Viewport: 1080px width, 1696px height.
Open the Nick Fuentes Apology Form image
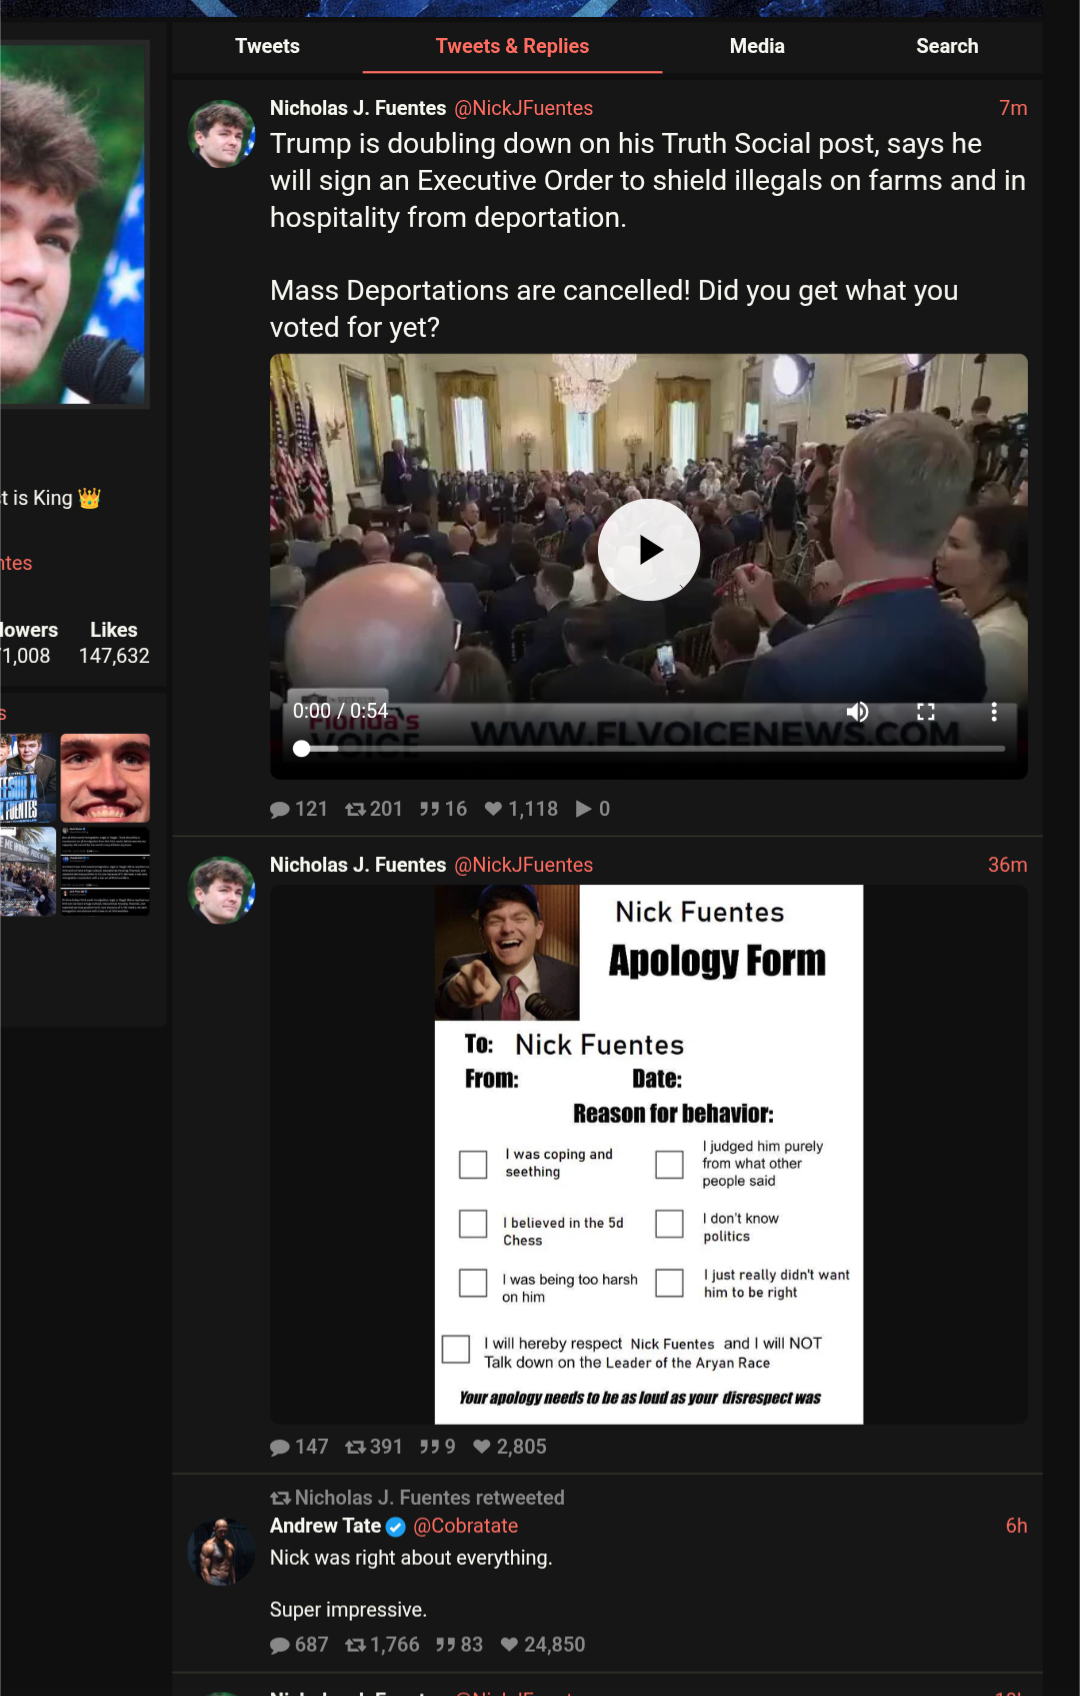tap(649, 1154)
